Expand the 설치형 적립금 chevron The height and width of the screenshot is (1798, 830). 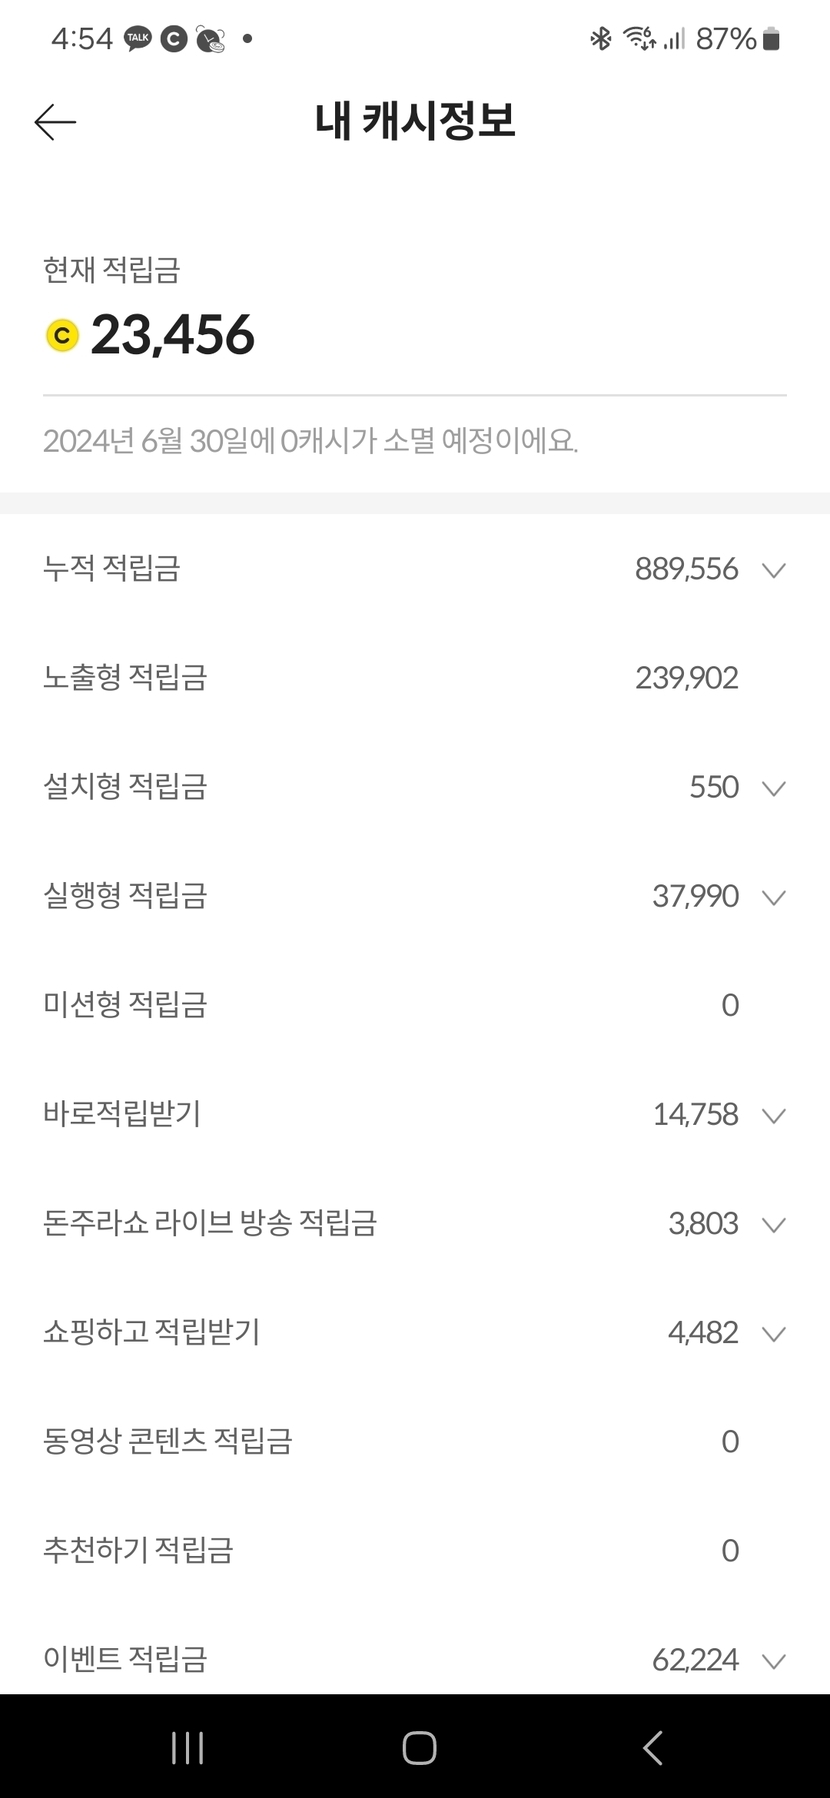click(773, 788)
